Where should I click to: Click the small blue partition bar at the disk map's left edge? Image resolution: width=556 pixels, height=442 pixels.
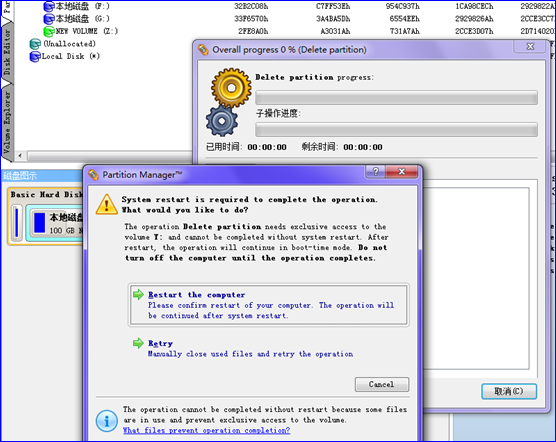17,223
